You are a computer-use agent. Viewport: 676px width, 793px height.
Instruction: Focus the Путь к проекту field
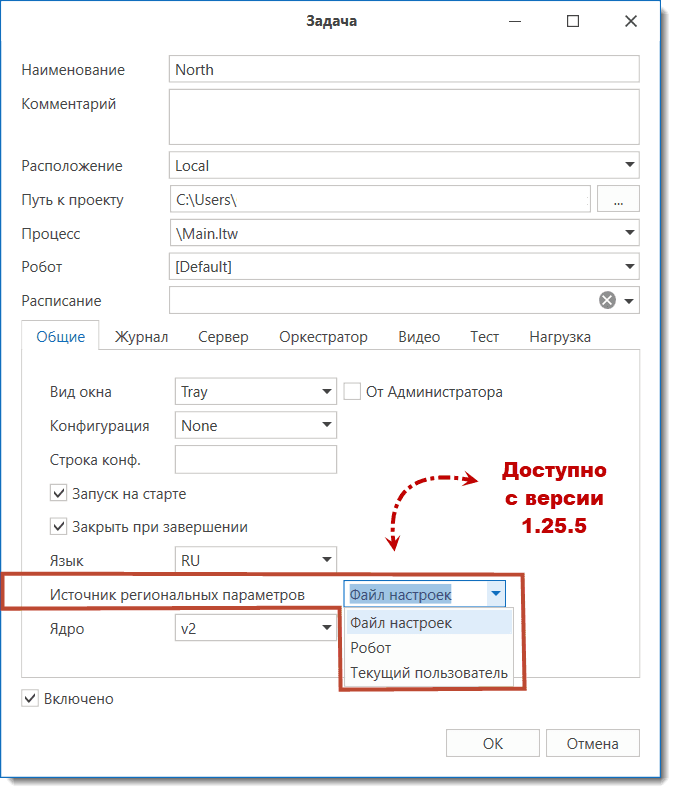click(x=380, y=199)
